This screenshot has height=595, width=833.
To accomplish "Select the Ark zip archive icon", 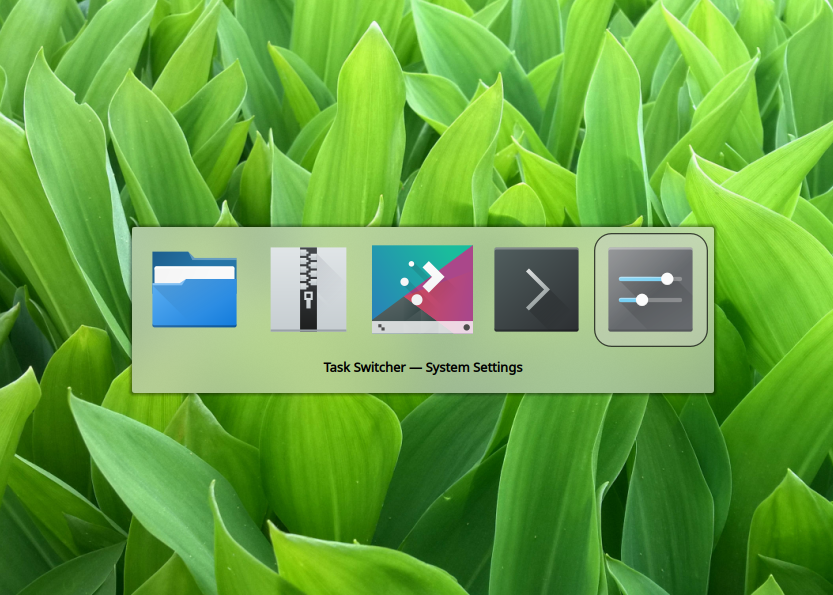I will (x=308, y=290).
